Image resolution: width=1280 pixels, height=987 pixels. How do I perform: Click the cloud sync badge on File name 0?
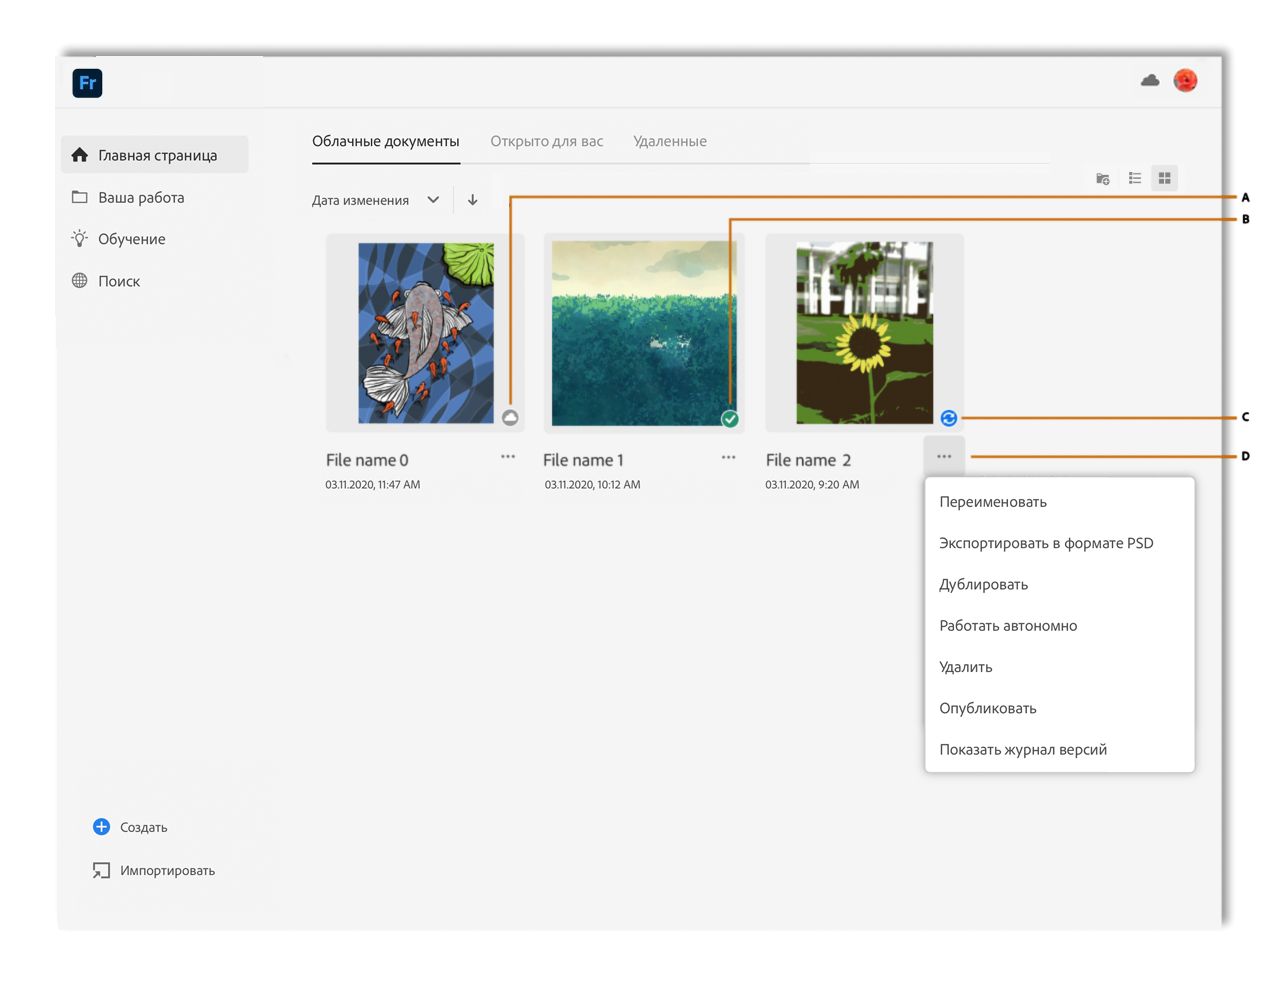(510, 417)
